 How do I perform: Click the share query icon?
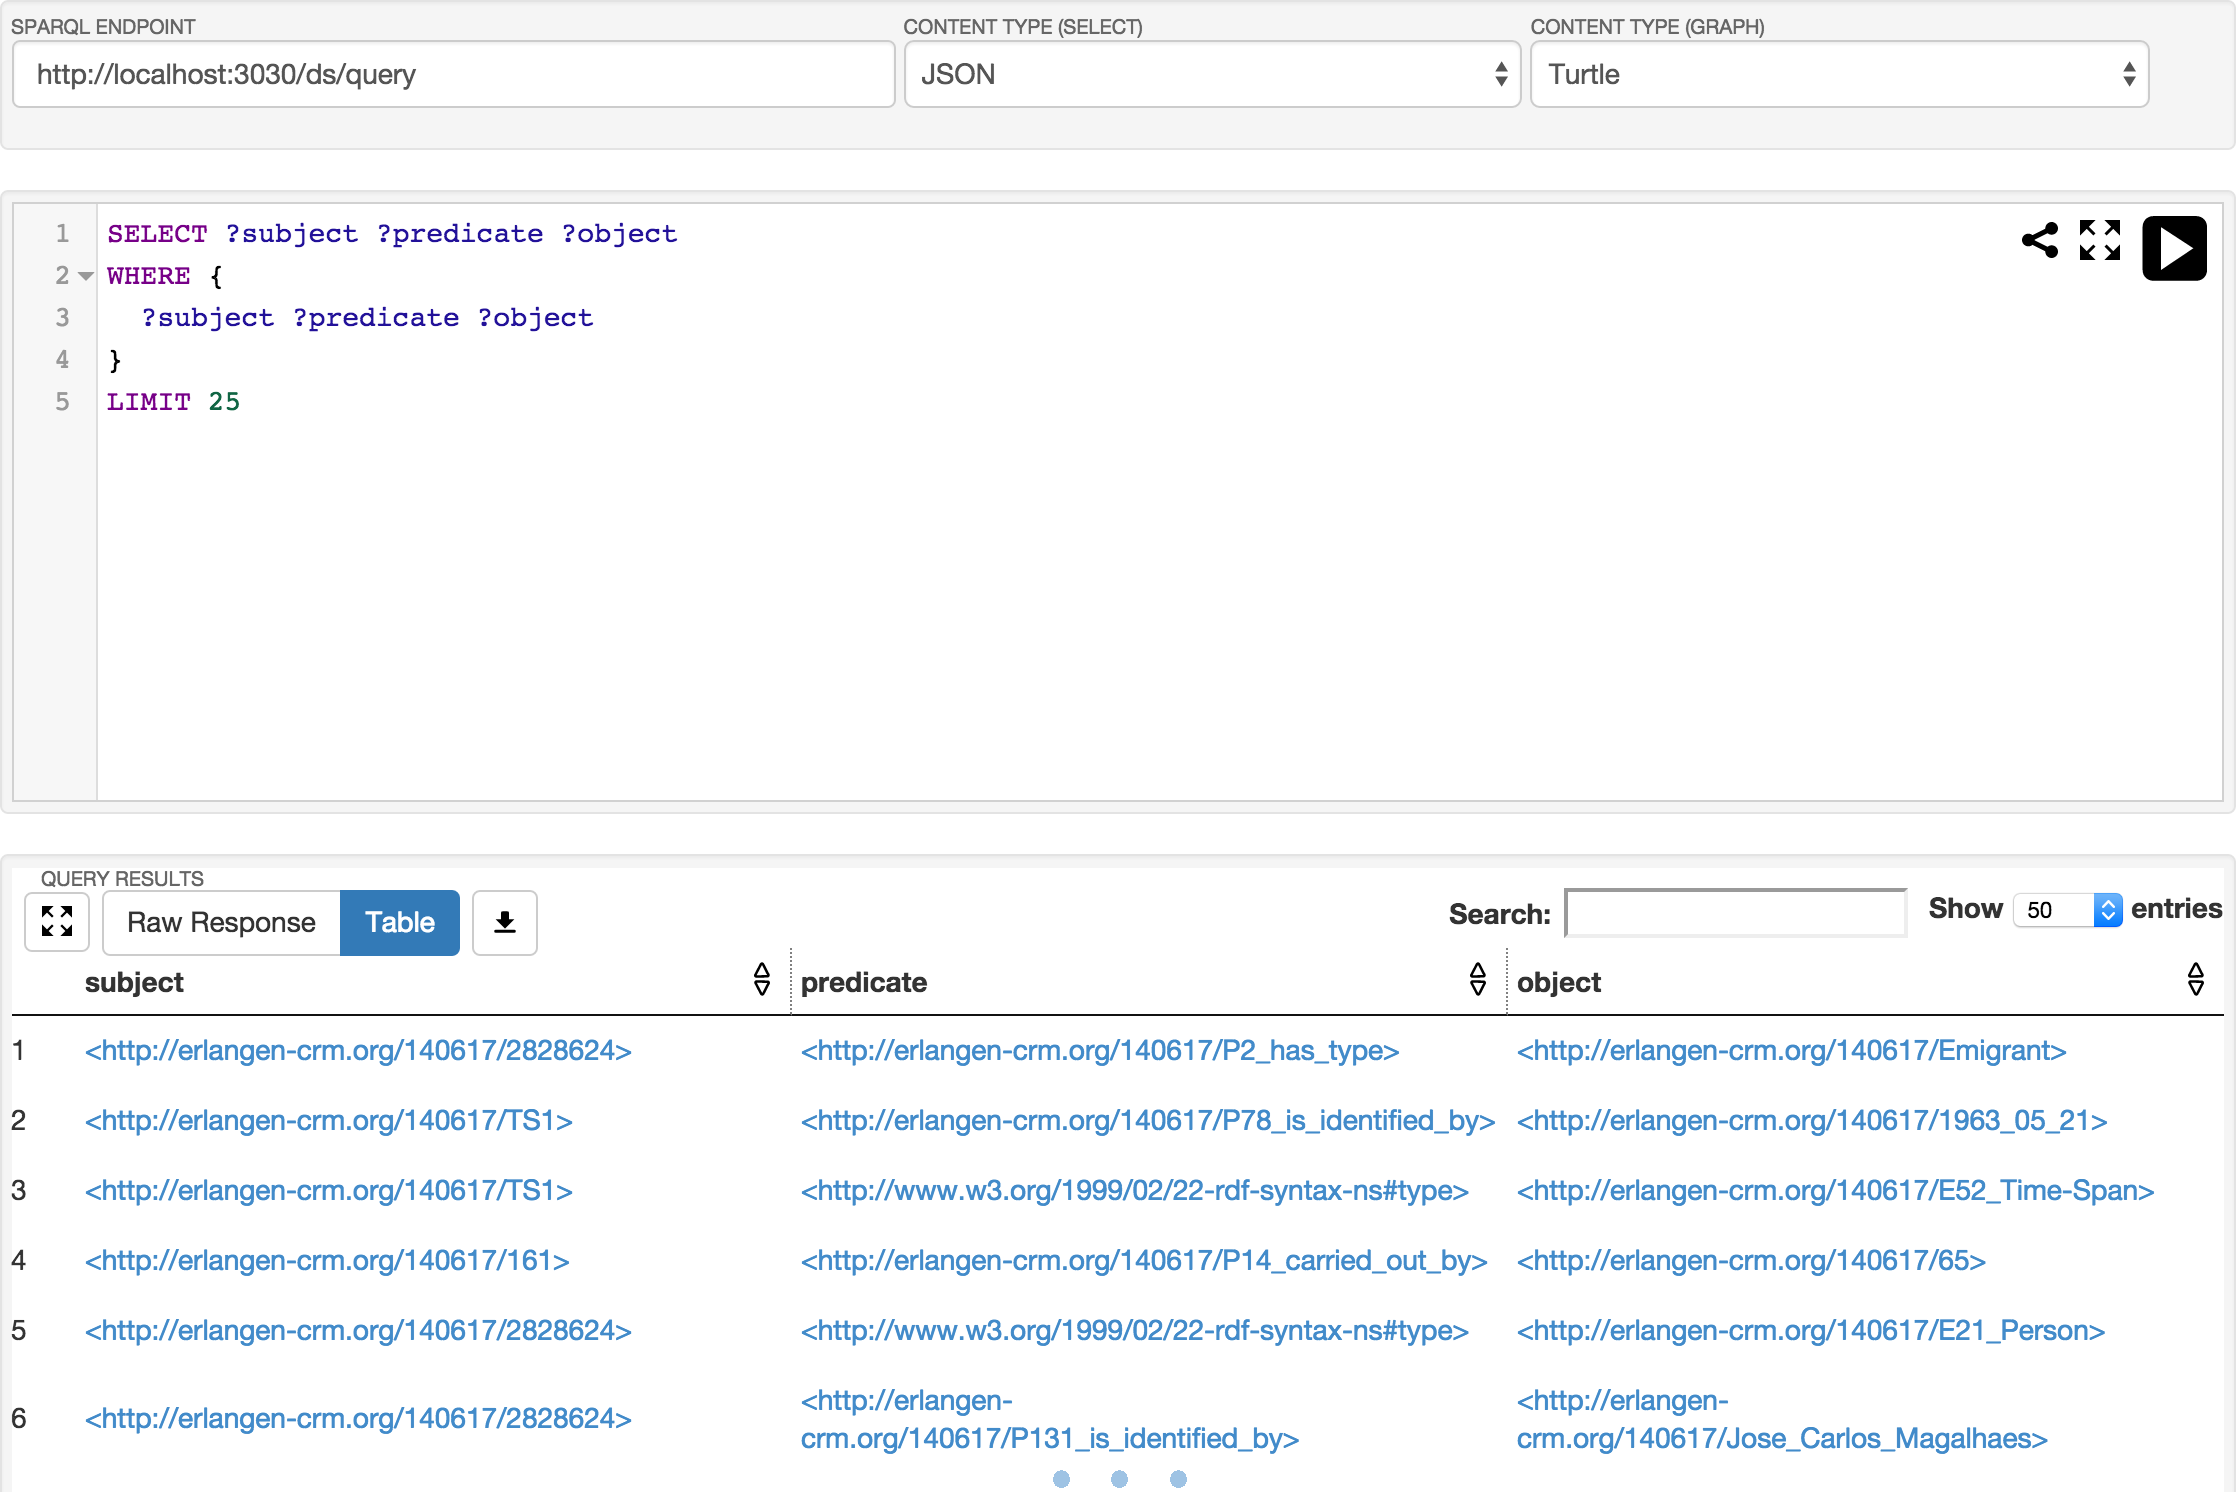tap(2039, 241)
